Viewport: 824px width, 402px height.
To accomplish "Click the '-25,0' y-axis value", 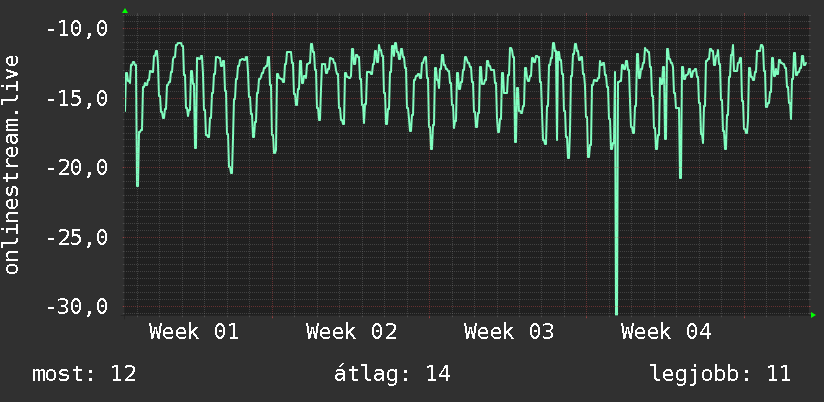I will click(x=77, y=238).
